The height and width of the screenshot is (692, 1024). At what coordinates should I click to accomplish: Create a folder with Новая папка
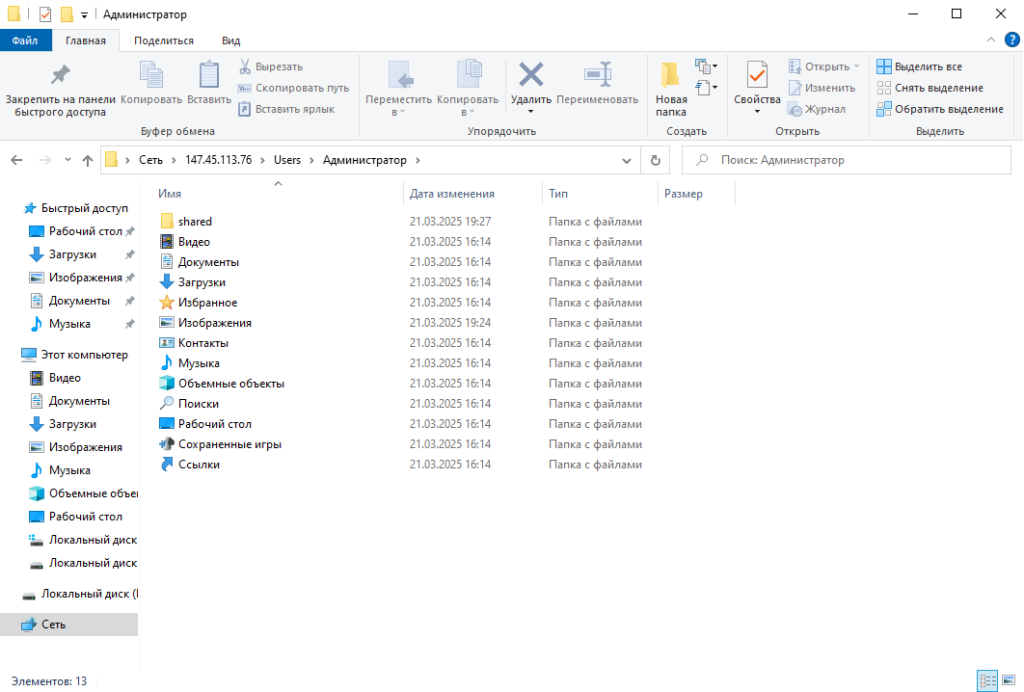(671, 89)
